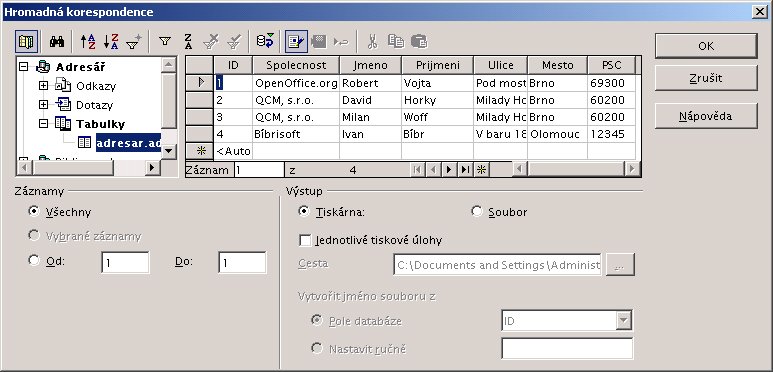Image resolution: width=773 pixels, height=372 pixels.
Task: Click the Záznam record number field
Action: (x=259, y=170)
